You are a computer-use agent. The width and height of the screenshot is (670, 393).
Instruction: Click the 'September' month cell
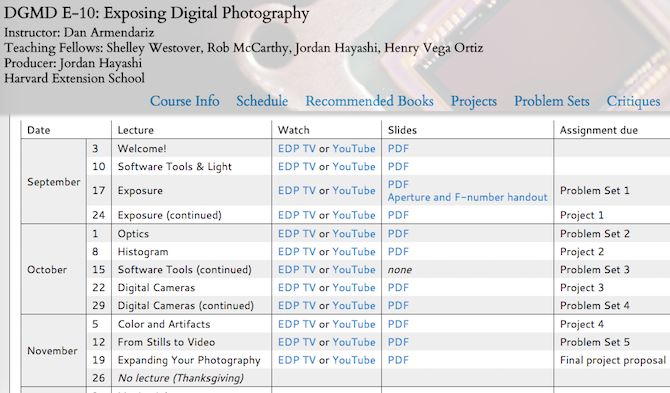point(54,182)
